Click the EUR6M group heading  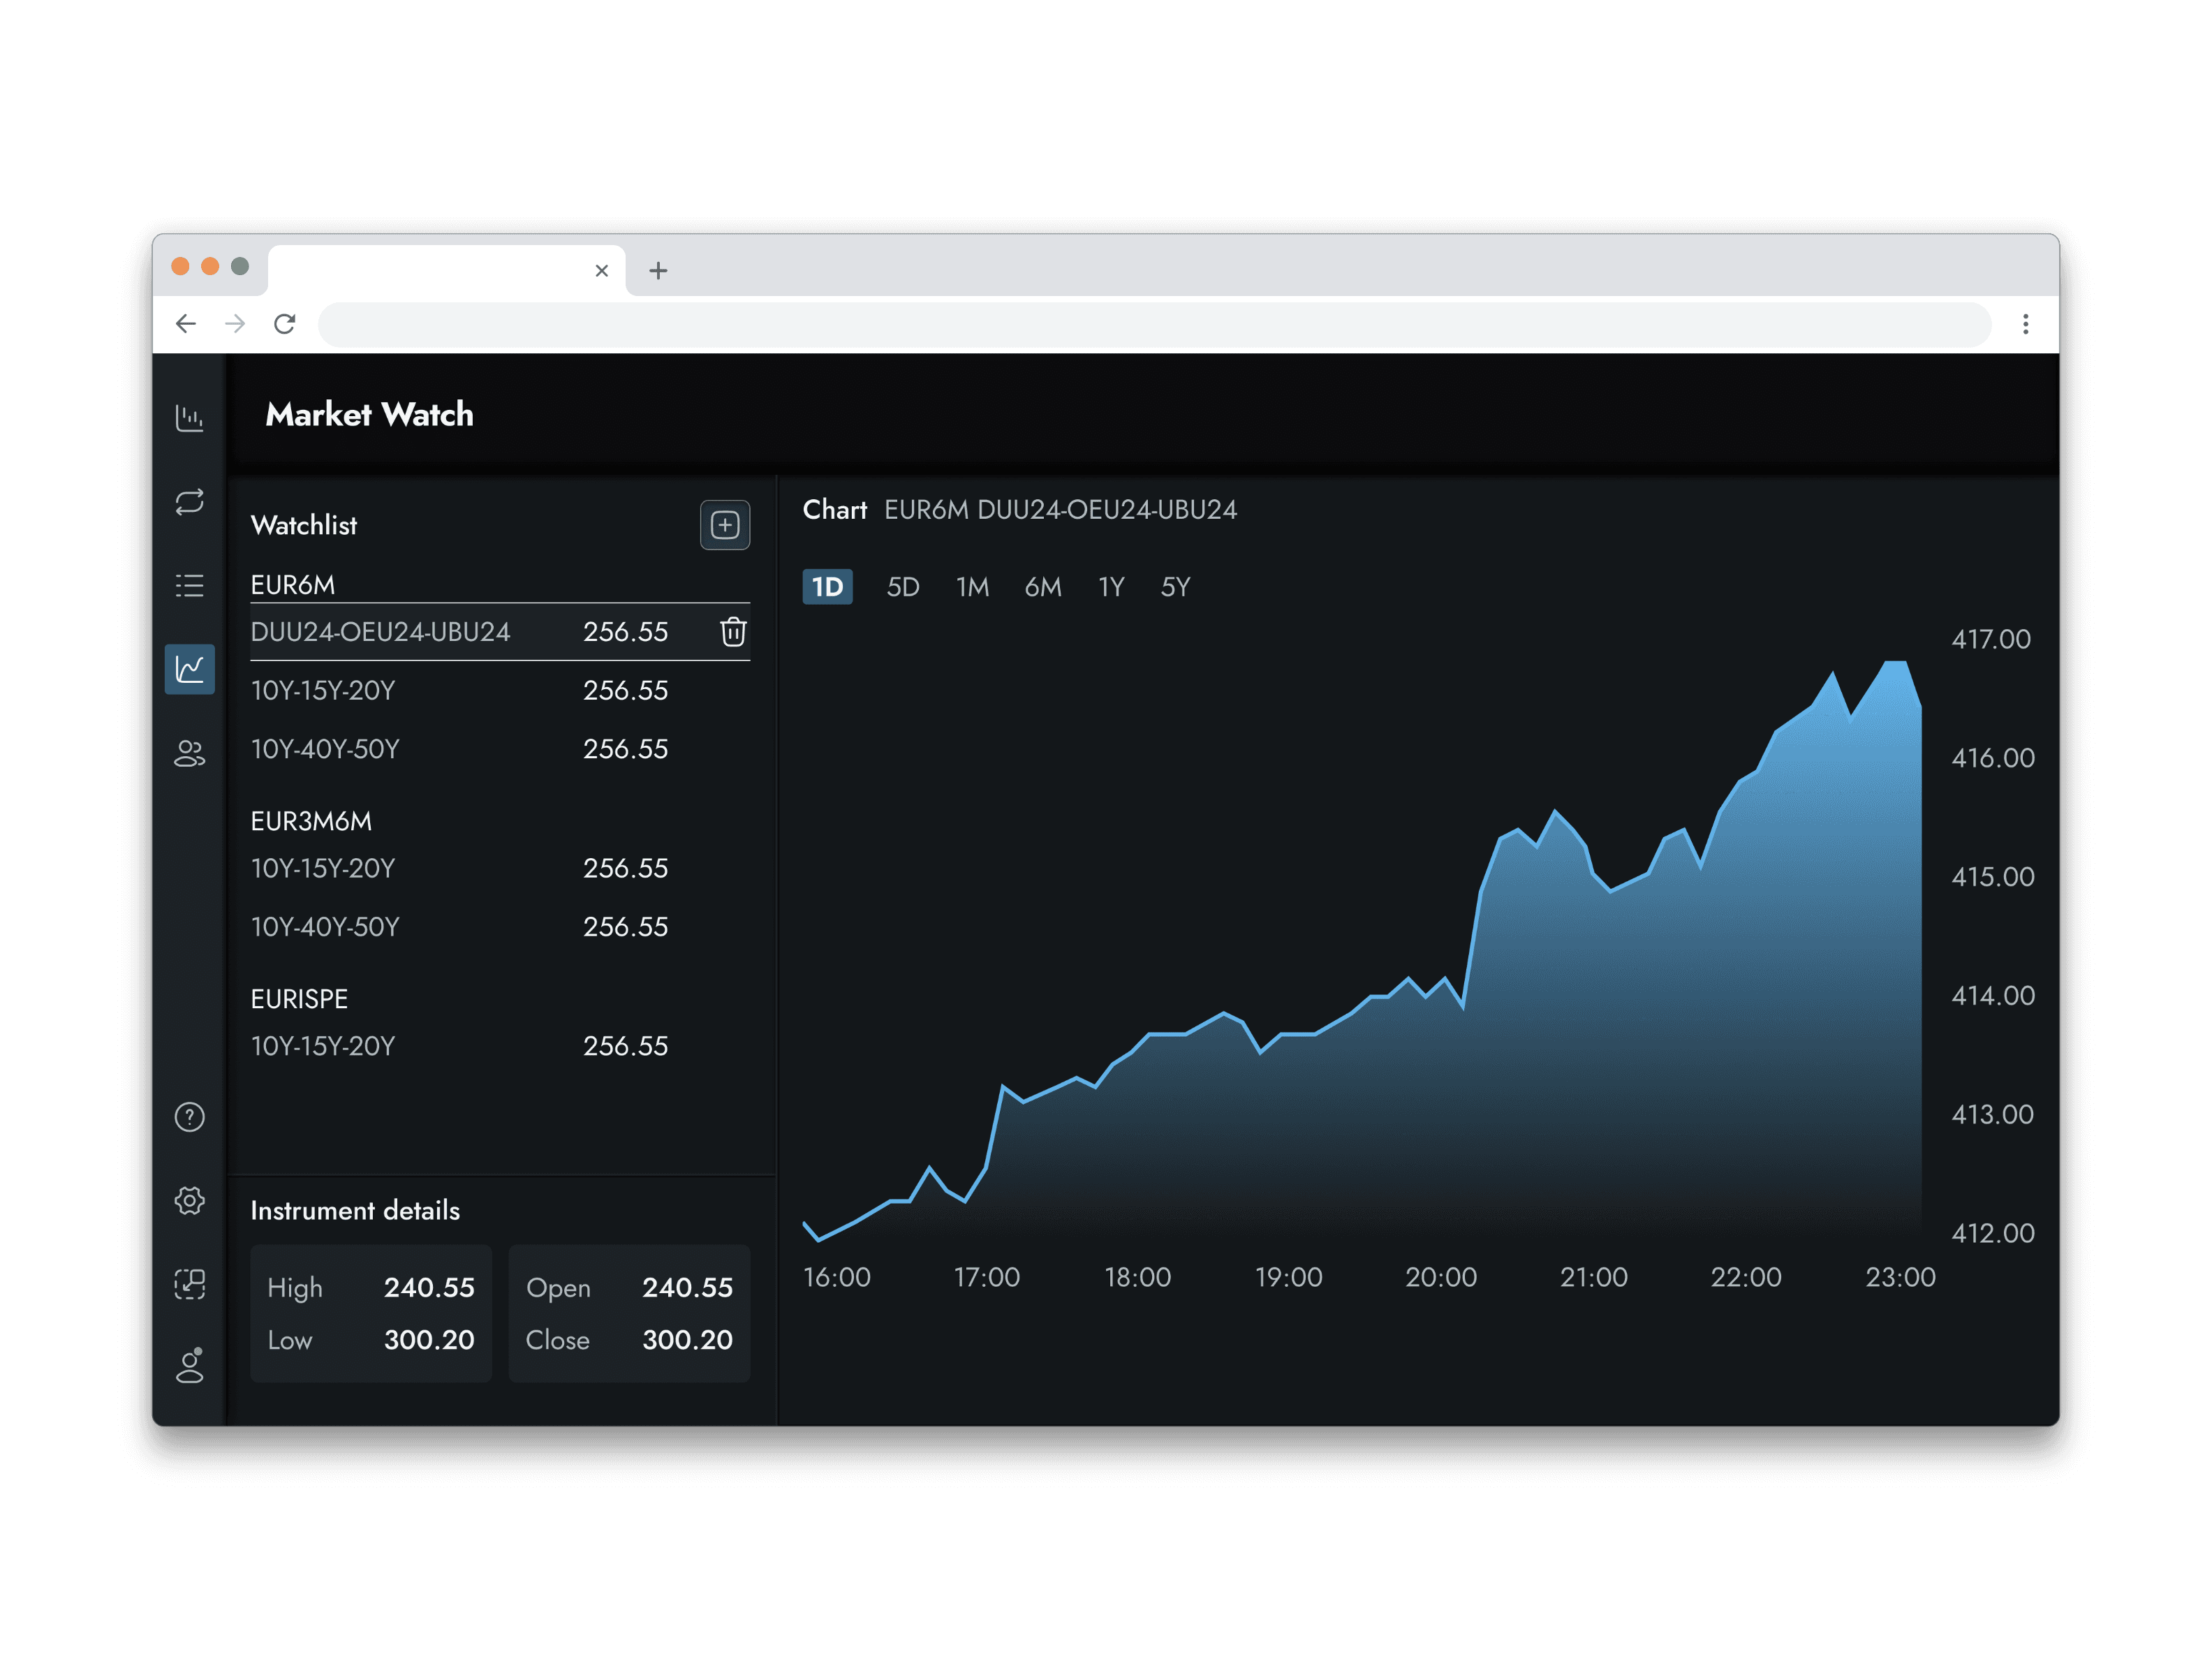292,585
